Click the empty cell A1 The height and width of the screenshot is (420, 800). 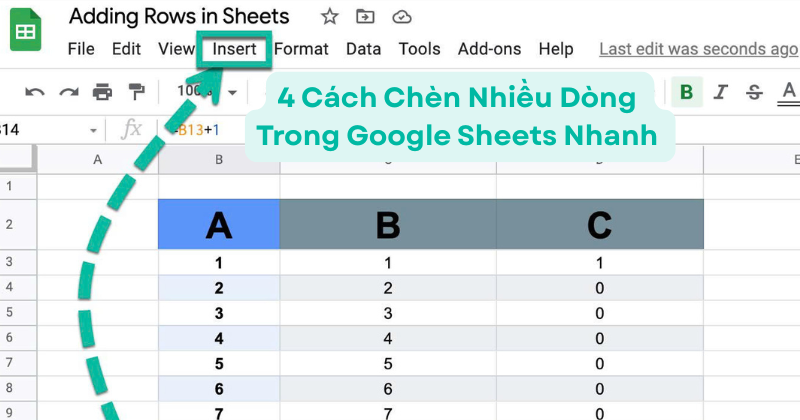97,186
